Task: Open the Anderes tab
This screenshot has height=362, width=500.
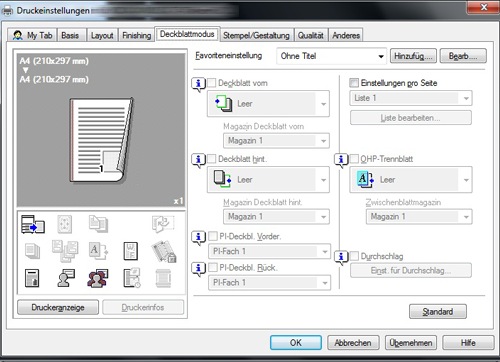Action: (x=346, y=35)
